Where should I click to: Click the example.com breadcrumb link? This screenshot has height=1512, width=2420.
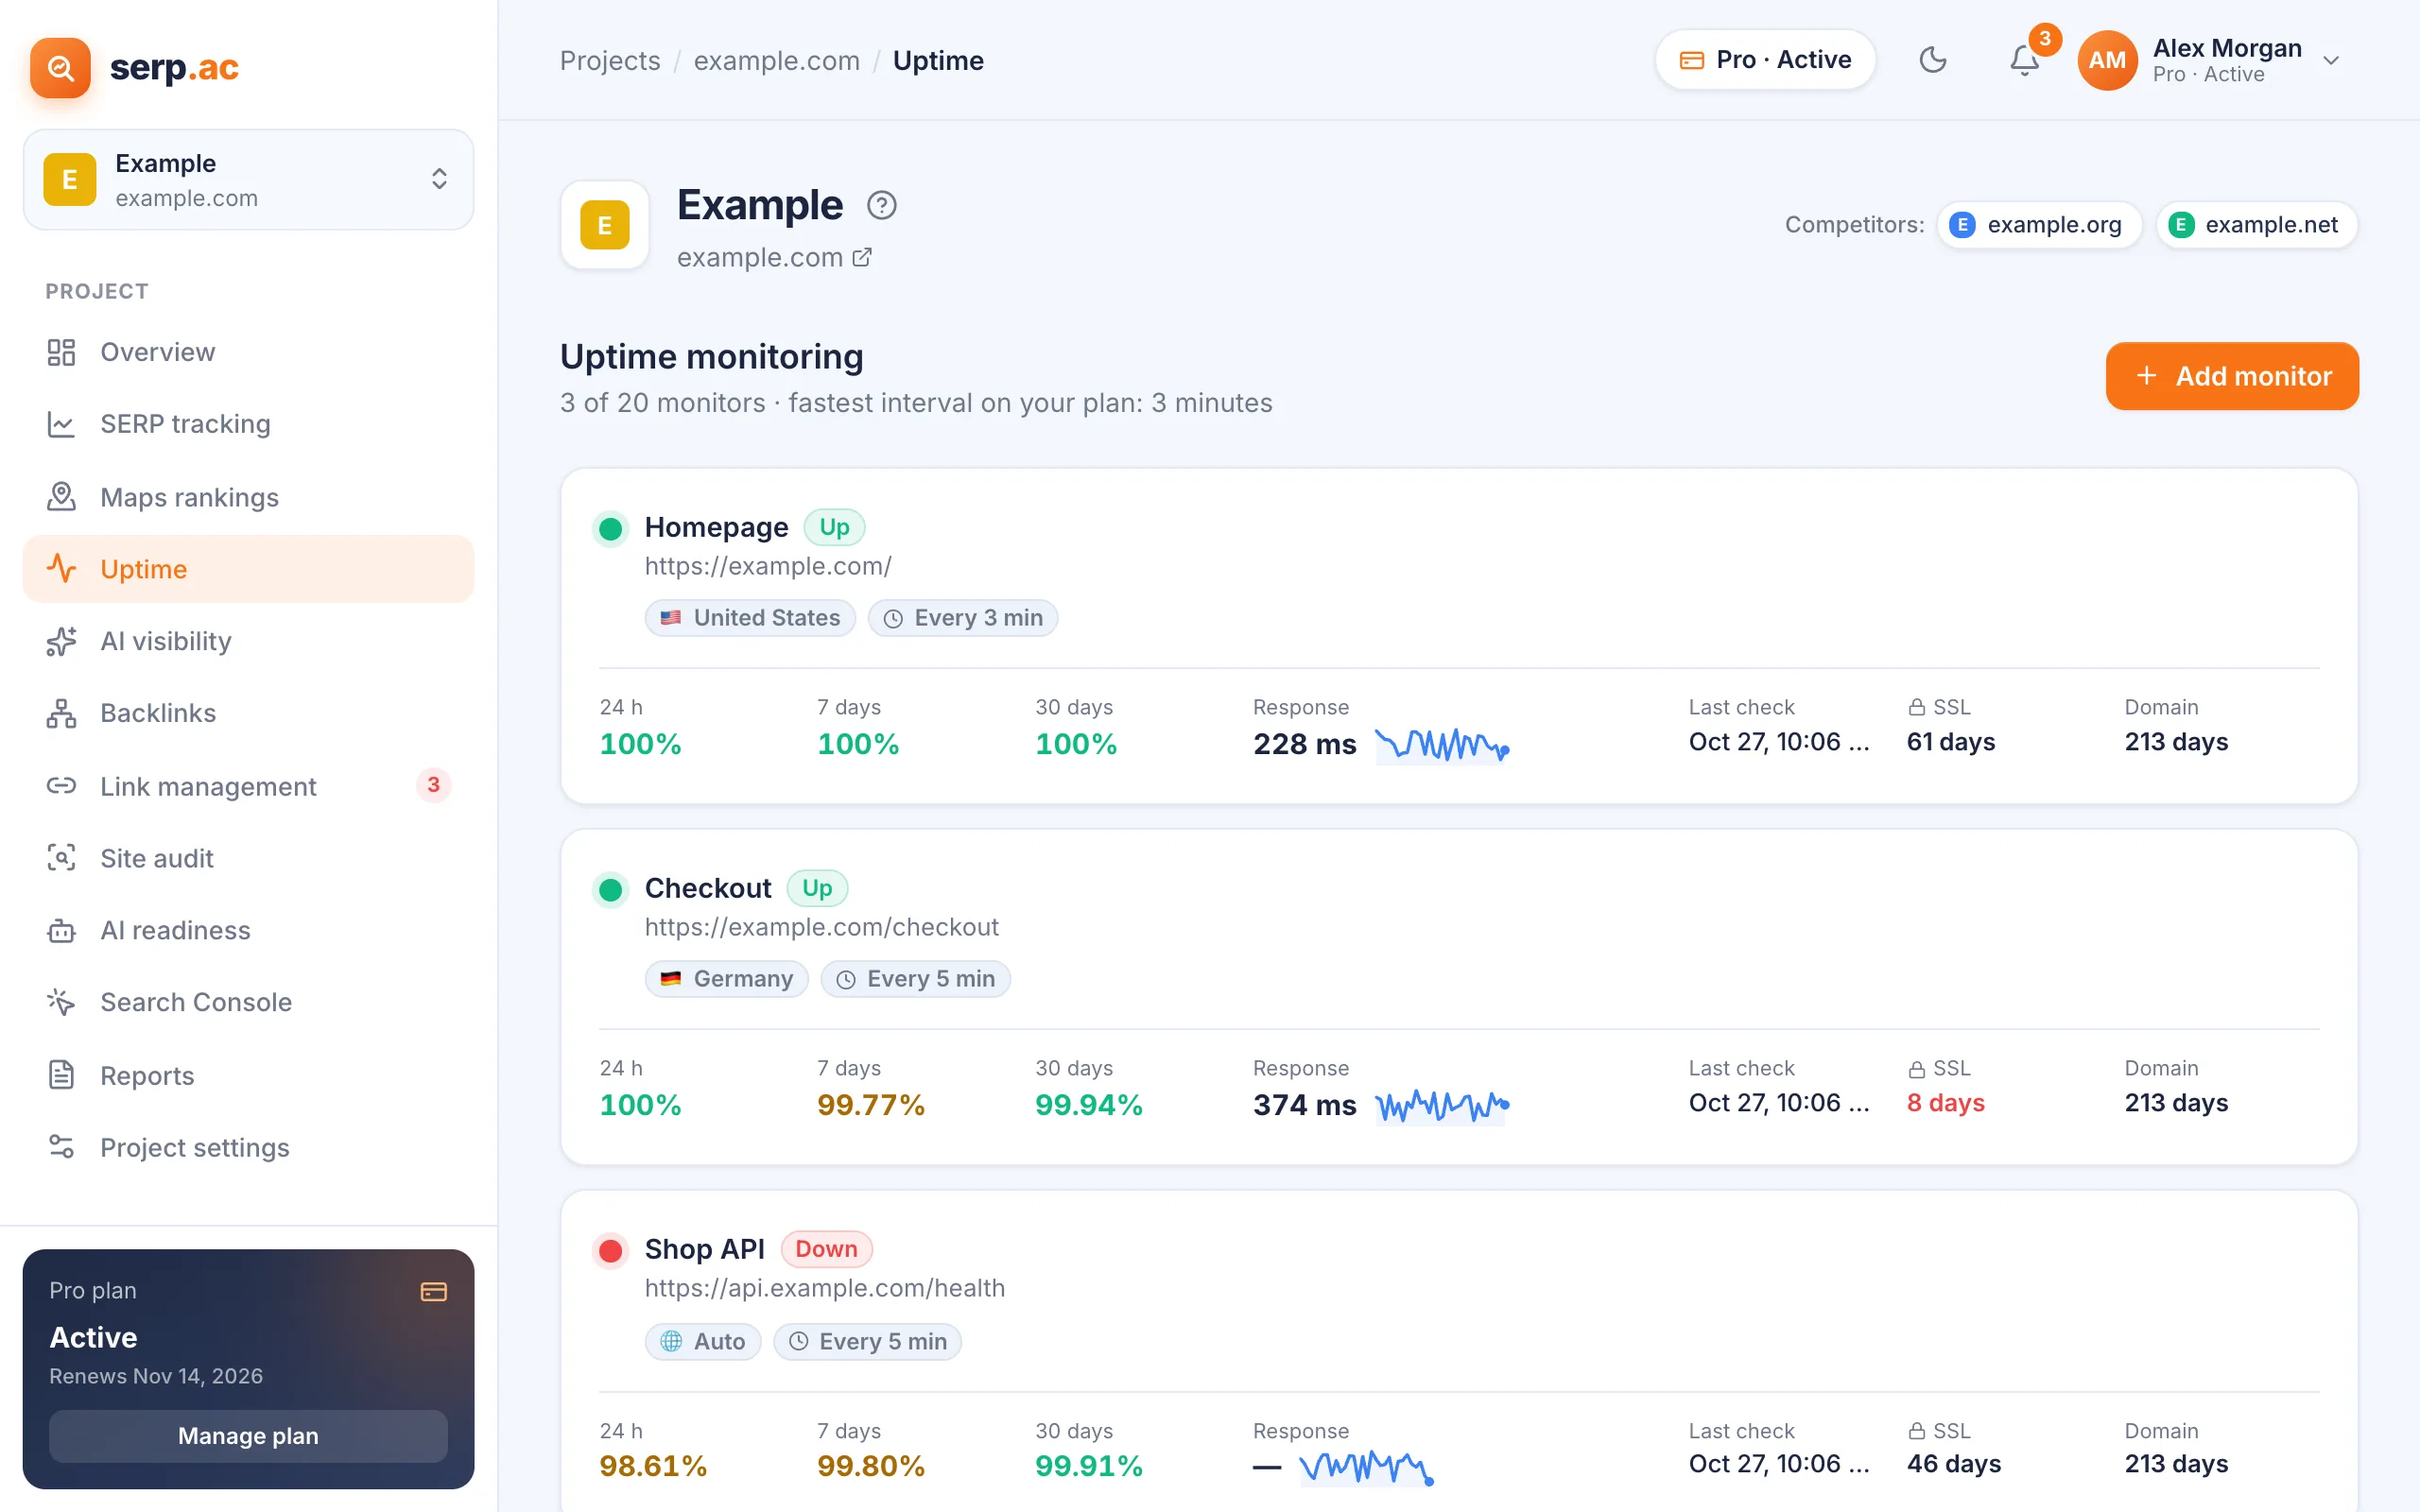click(776, 60)
